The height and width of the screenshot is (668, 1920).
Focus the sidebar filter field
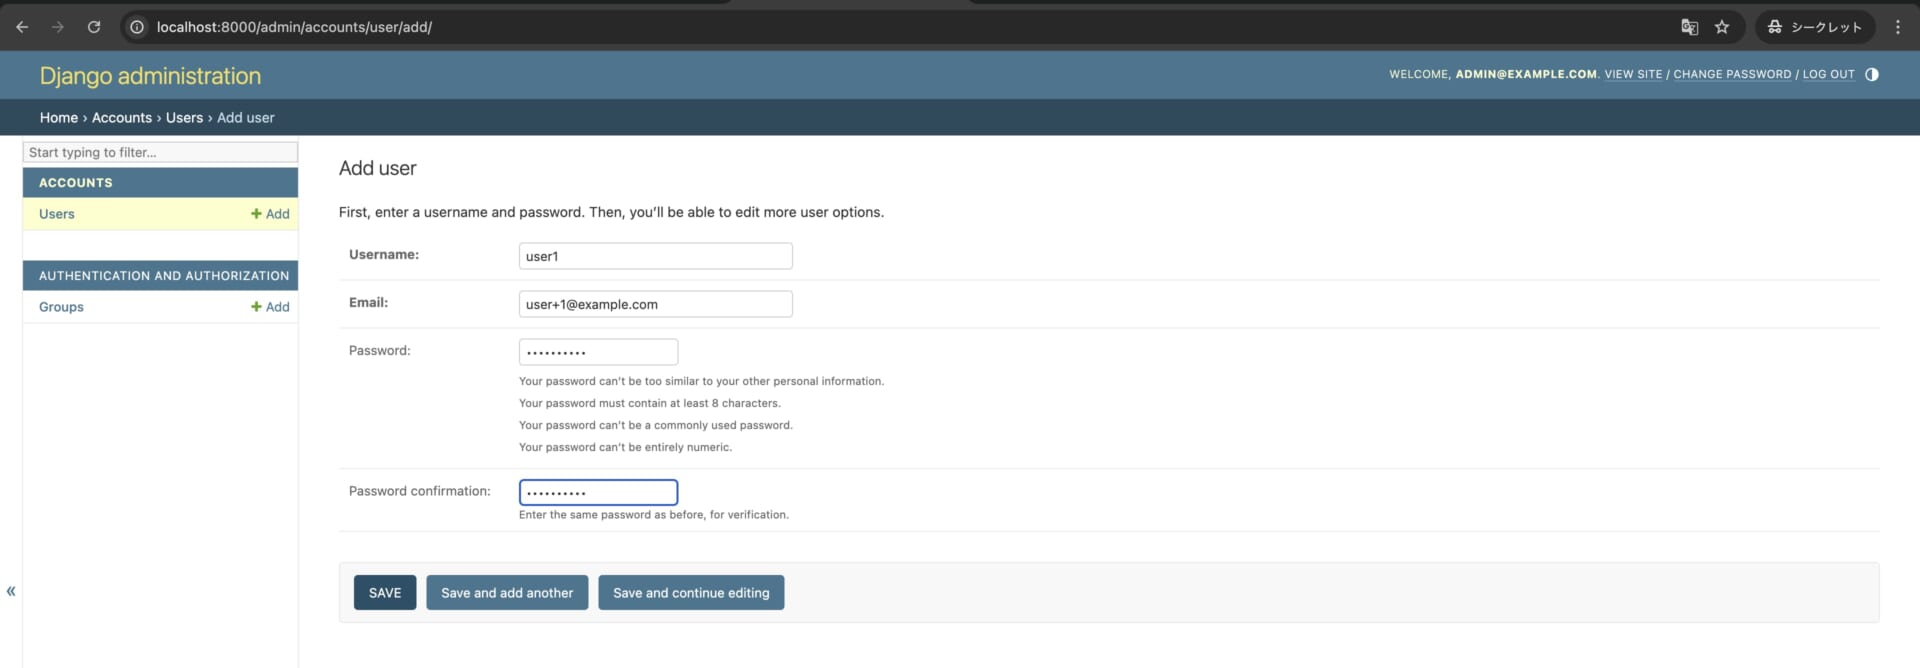click(160, 152)
